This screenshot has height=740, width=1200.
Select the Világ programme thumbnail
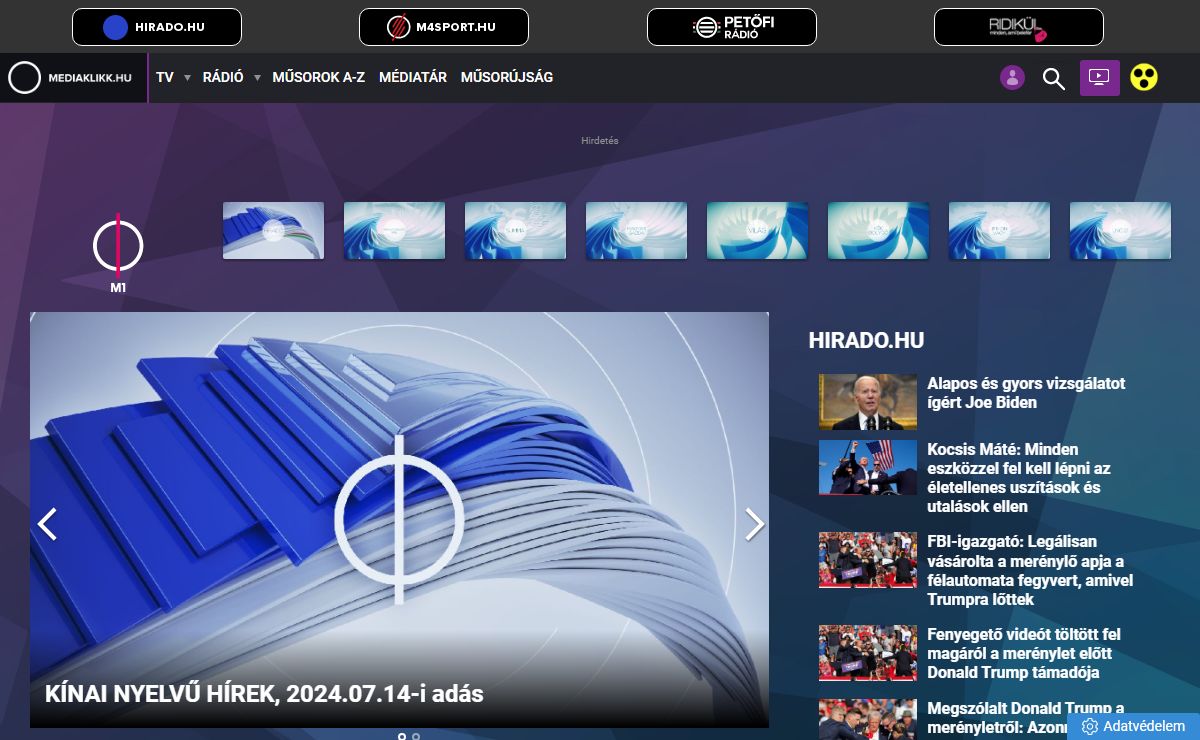coord(757,231)
